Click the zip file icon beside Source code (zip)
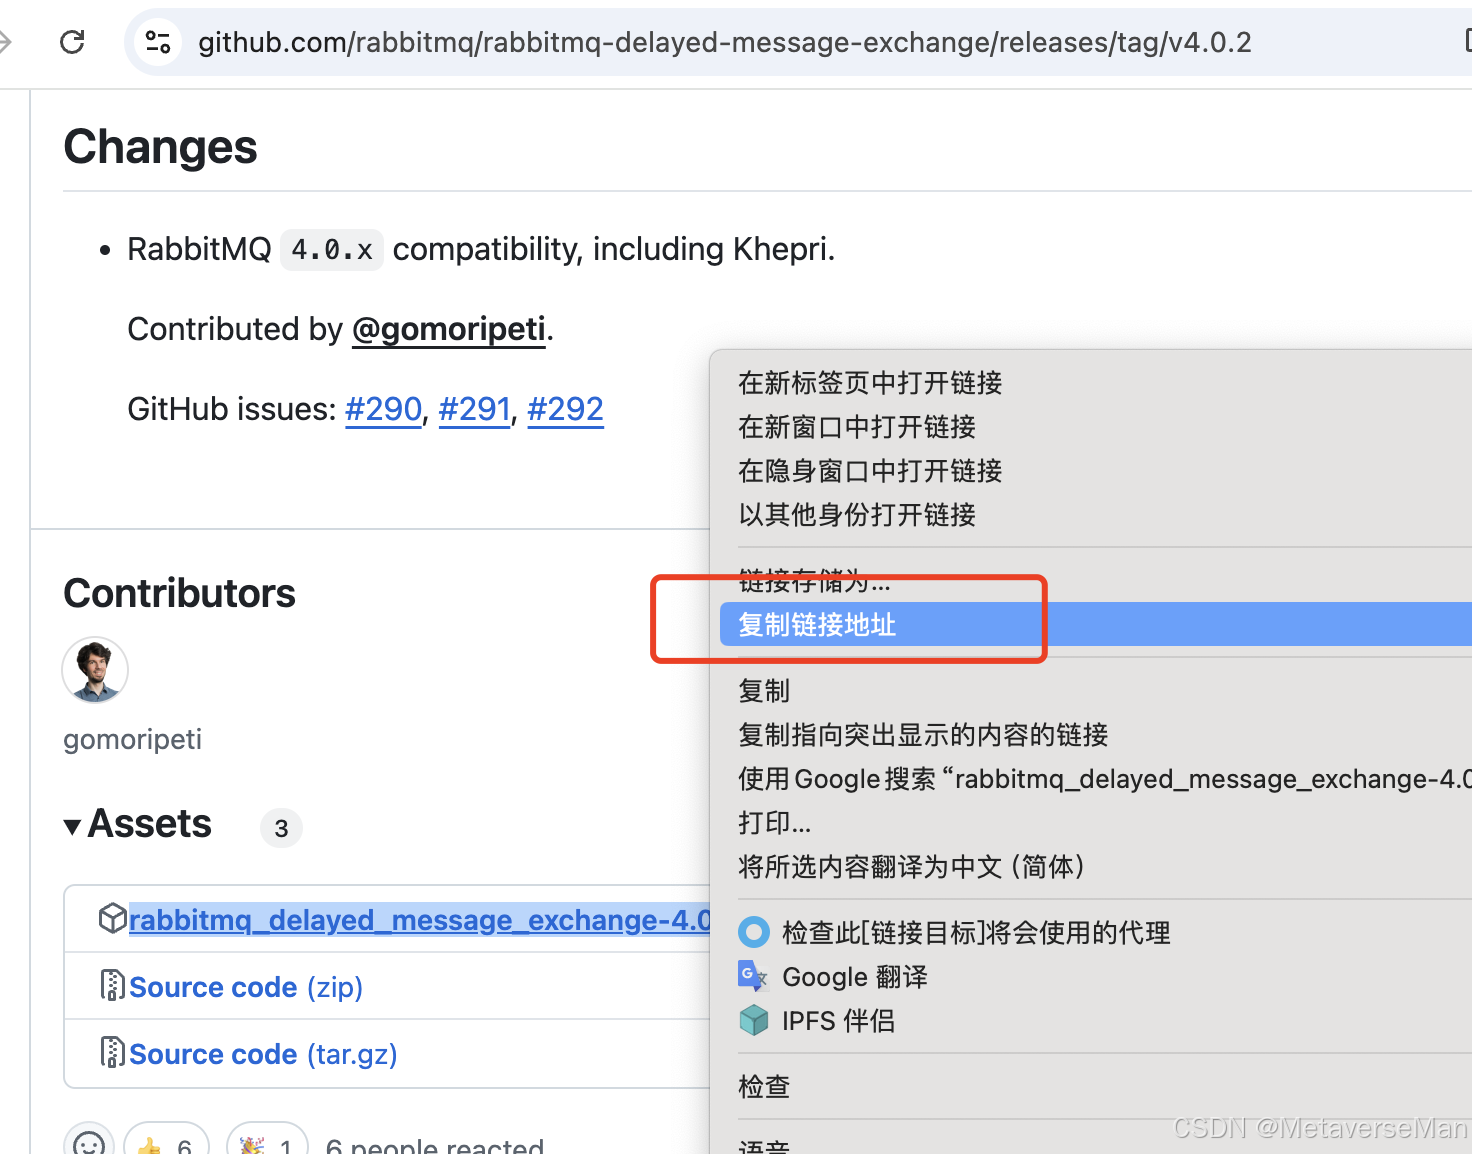The image size is (1472, 1154). (112, 986)
